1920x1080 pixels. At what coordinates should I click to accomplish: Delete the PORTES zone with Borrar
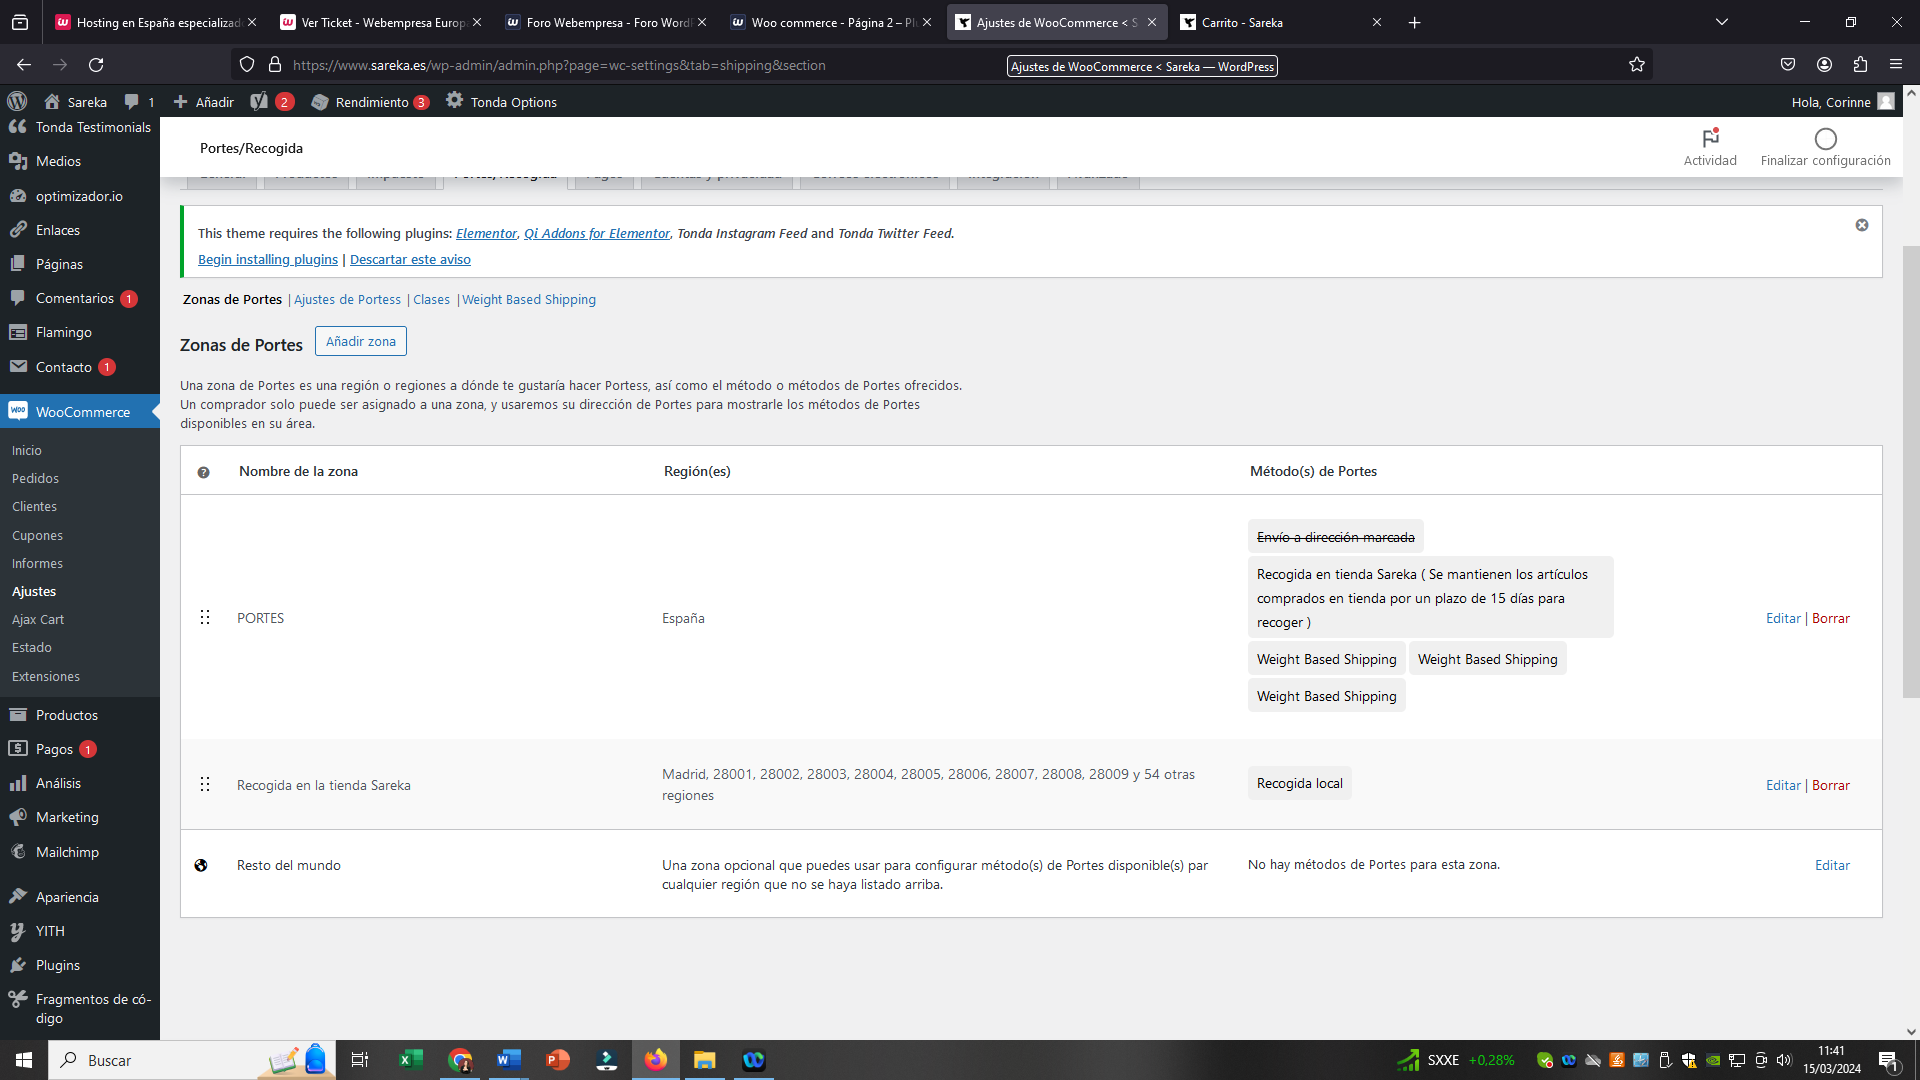tap(1831, 619)
